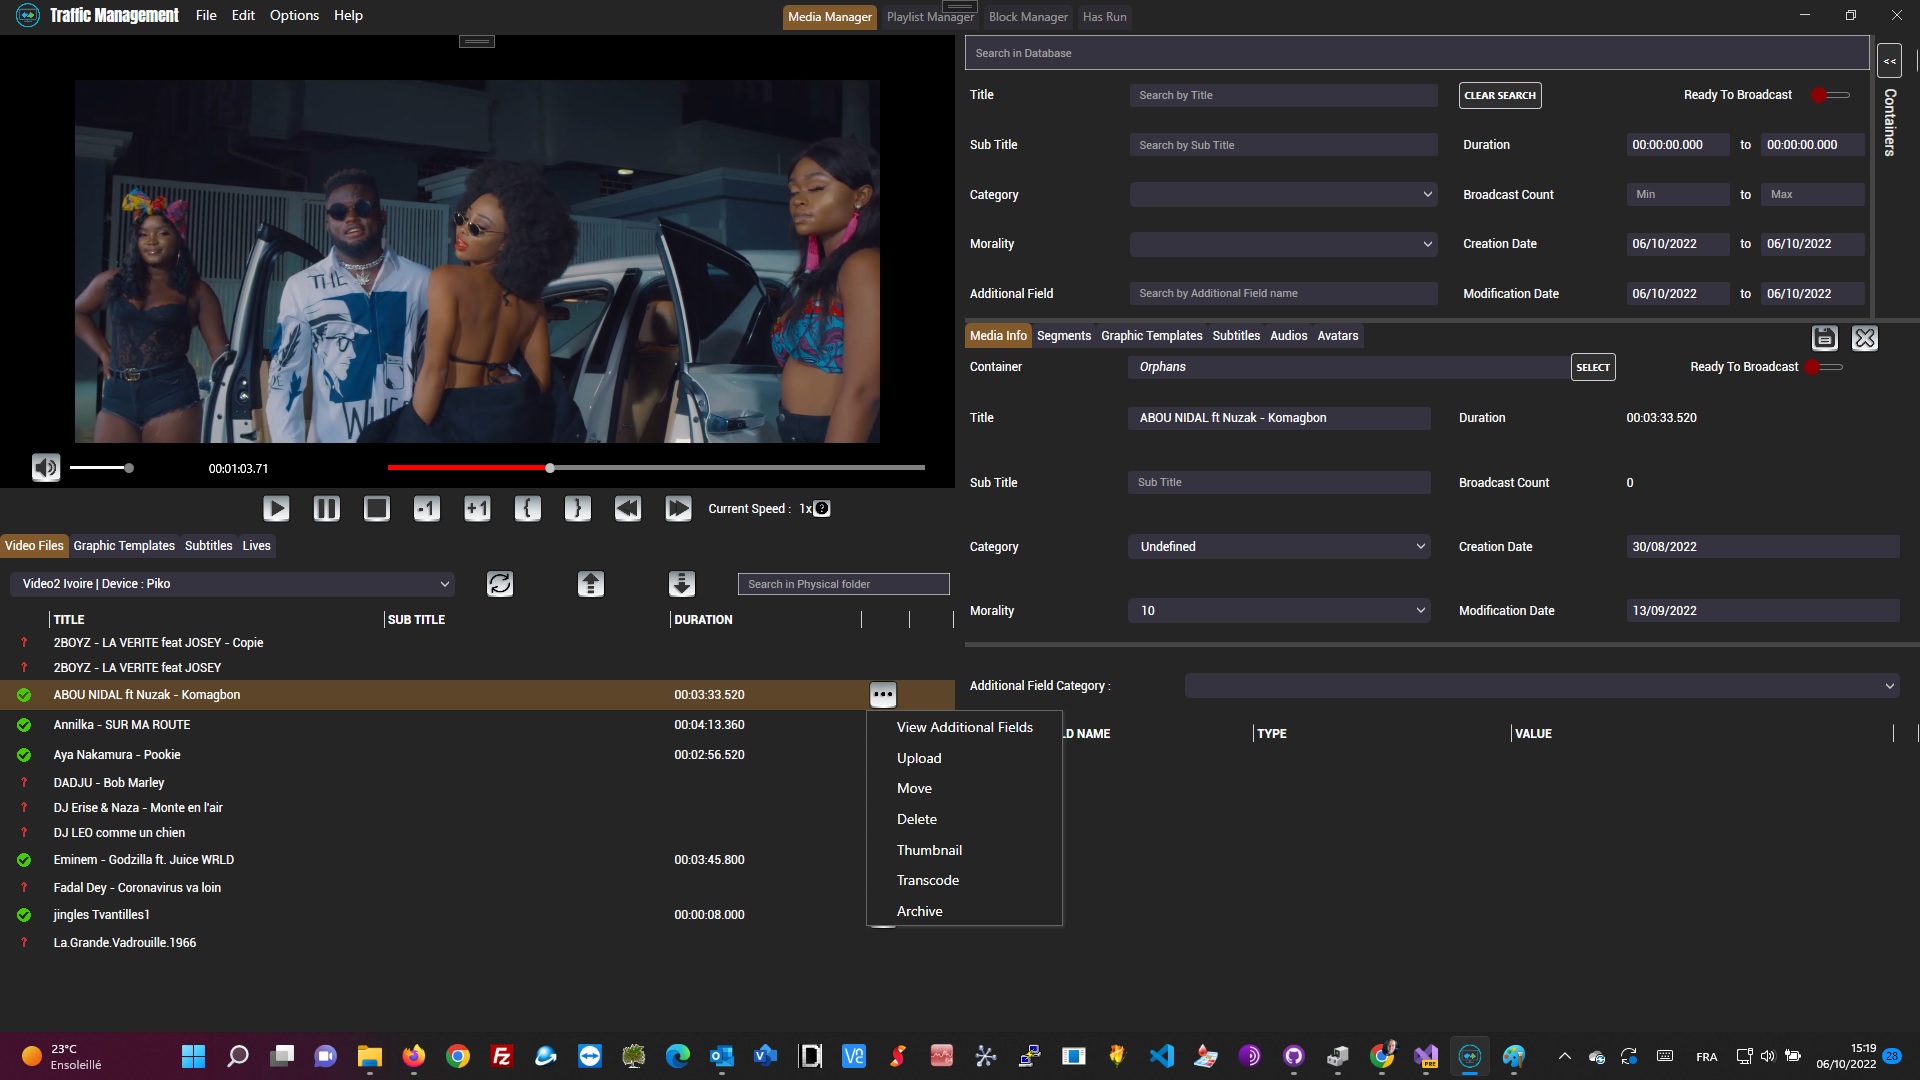Open Firefox from the taskbar
Viewport: 1920px width, 1080px height.
[x=414, y=1056]
